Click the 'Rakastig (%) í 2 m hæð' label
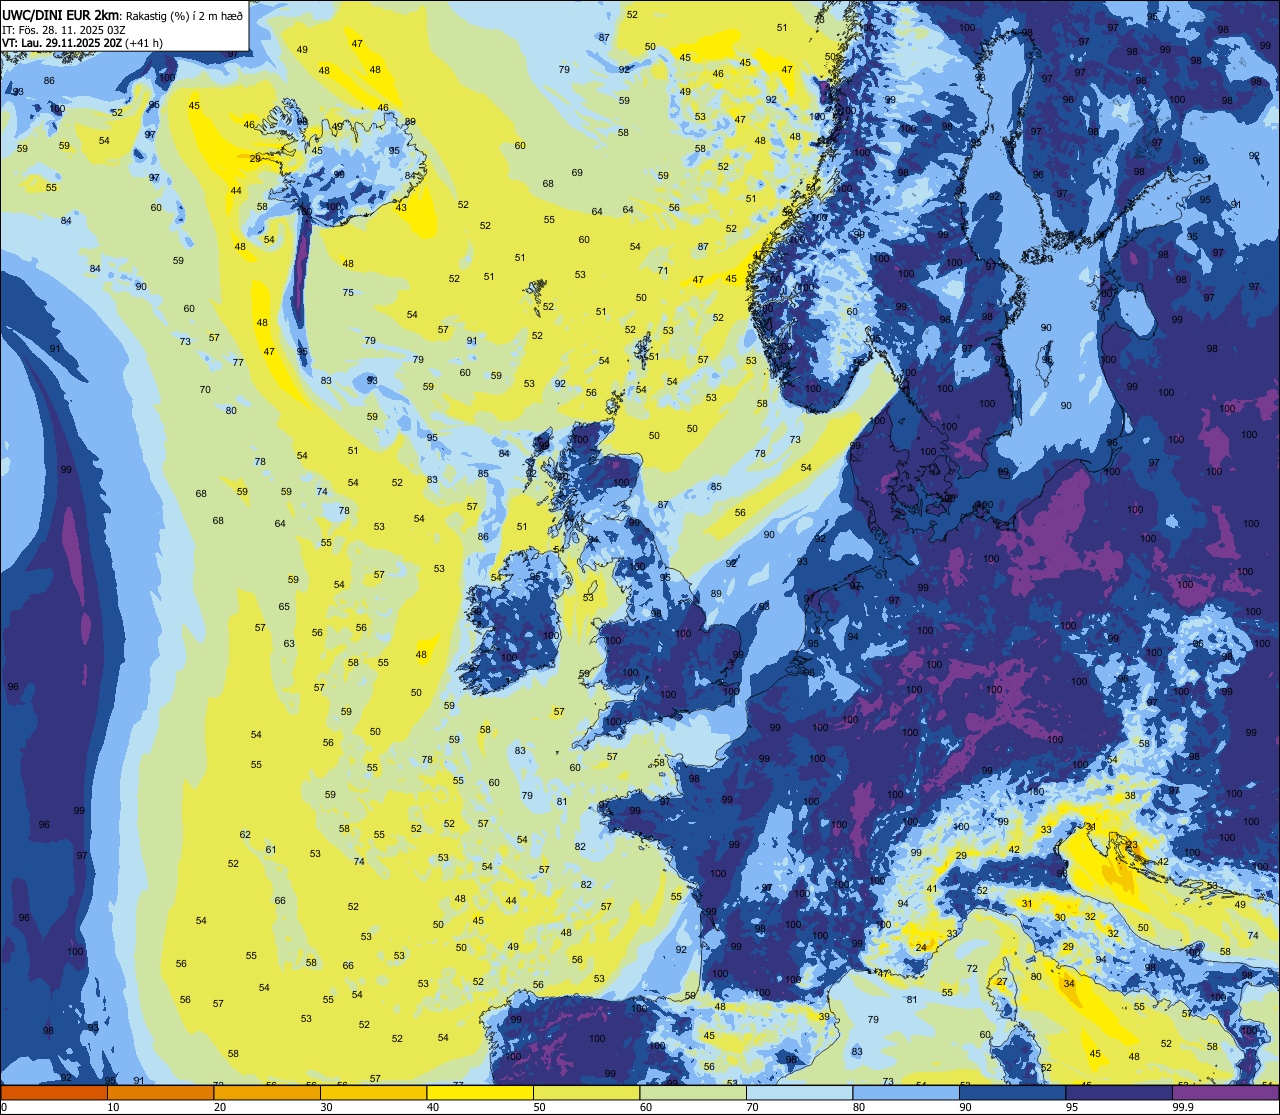Screen dimensions: 1280x1115 (183, 15)
